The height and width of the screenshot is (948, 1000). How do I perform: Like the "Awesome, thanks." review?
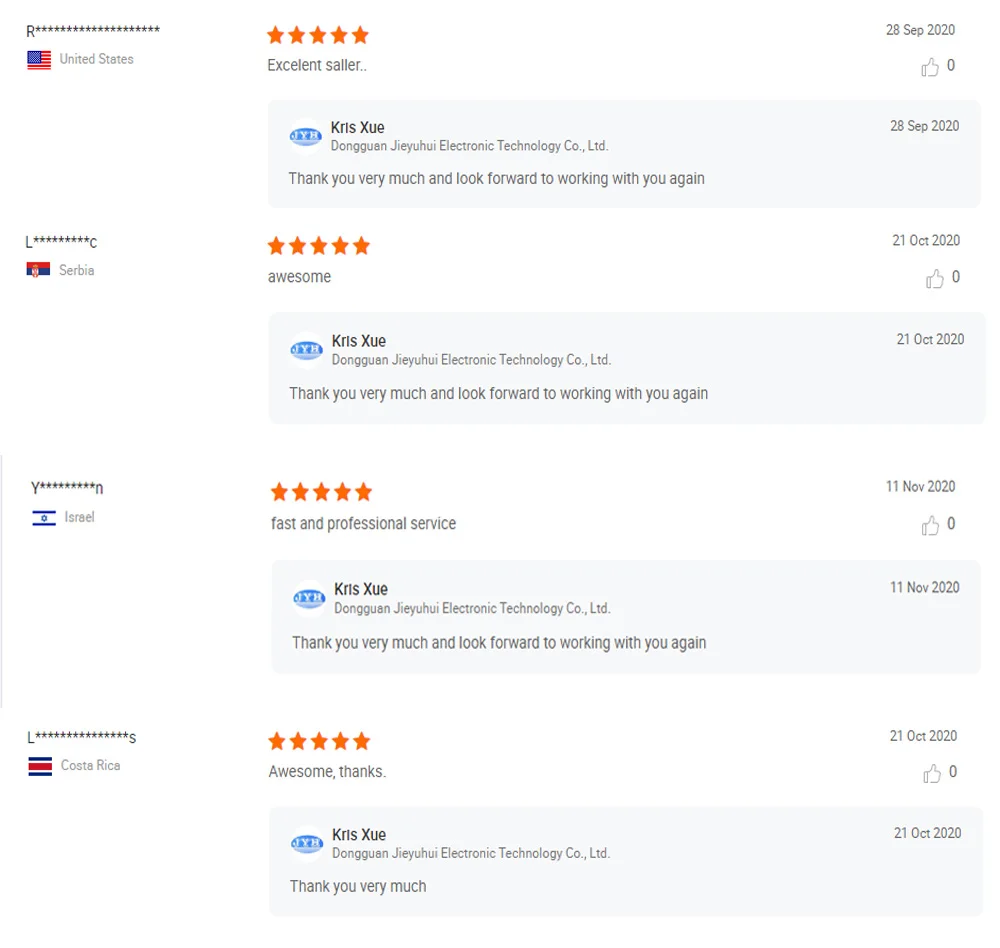932,773
